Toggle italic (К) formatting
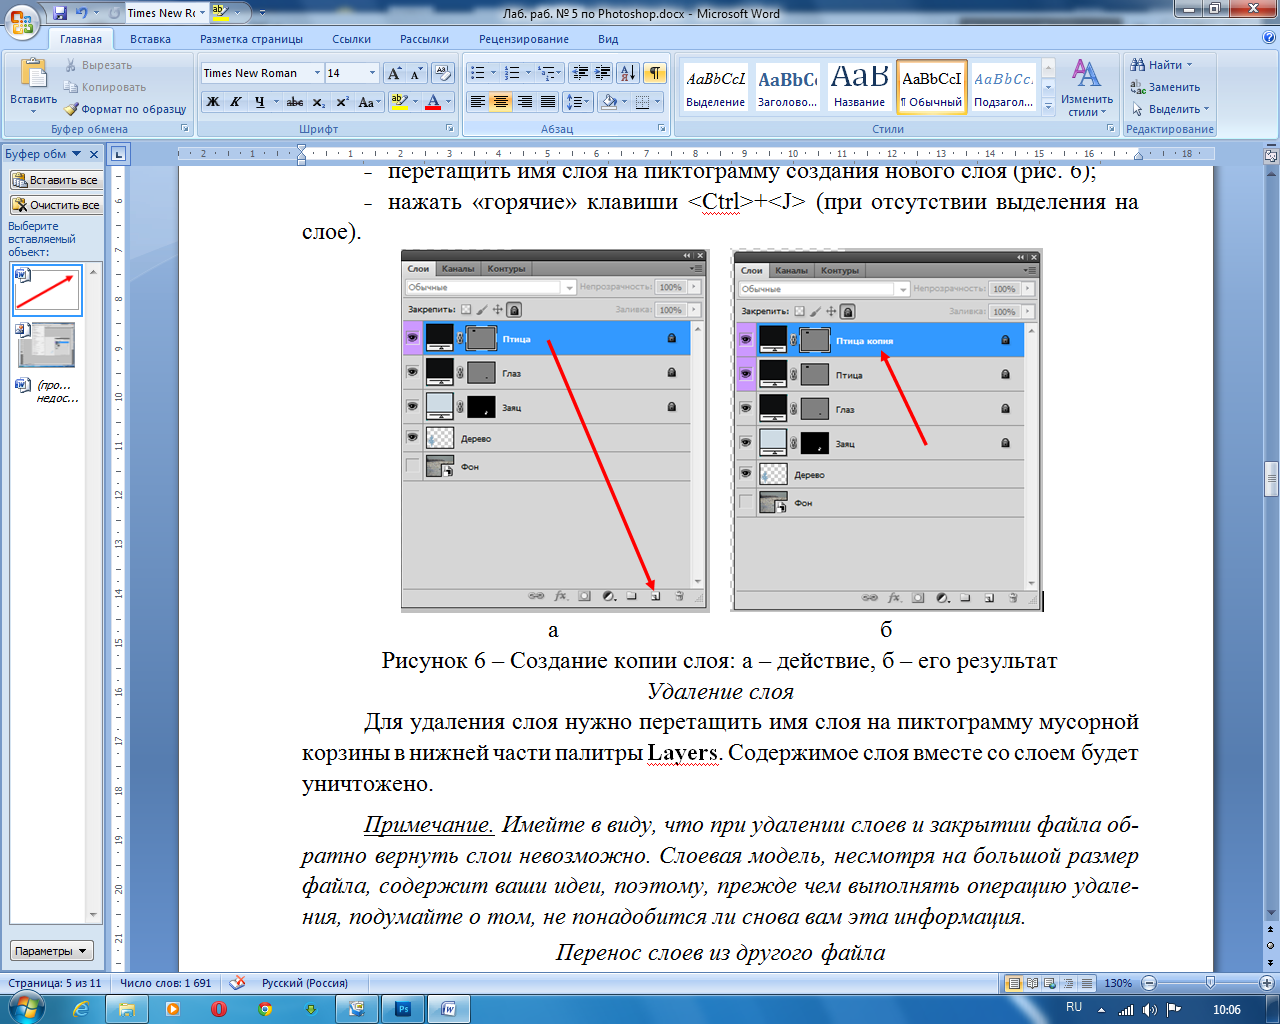The height and width of the screenshot is (1024, 1280). (x=236, y=102)
